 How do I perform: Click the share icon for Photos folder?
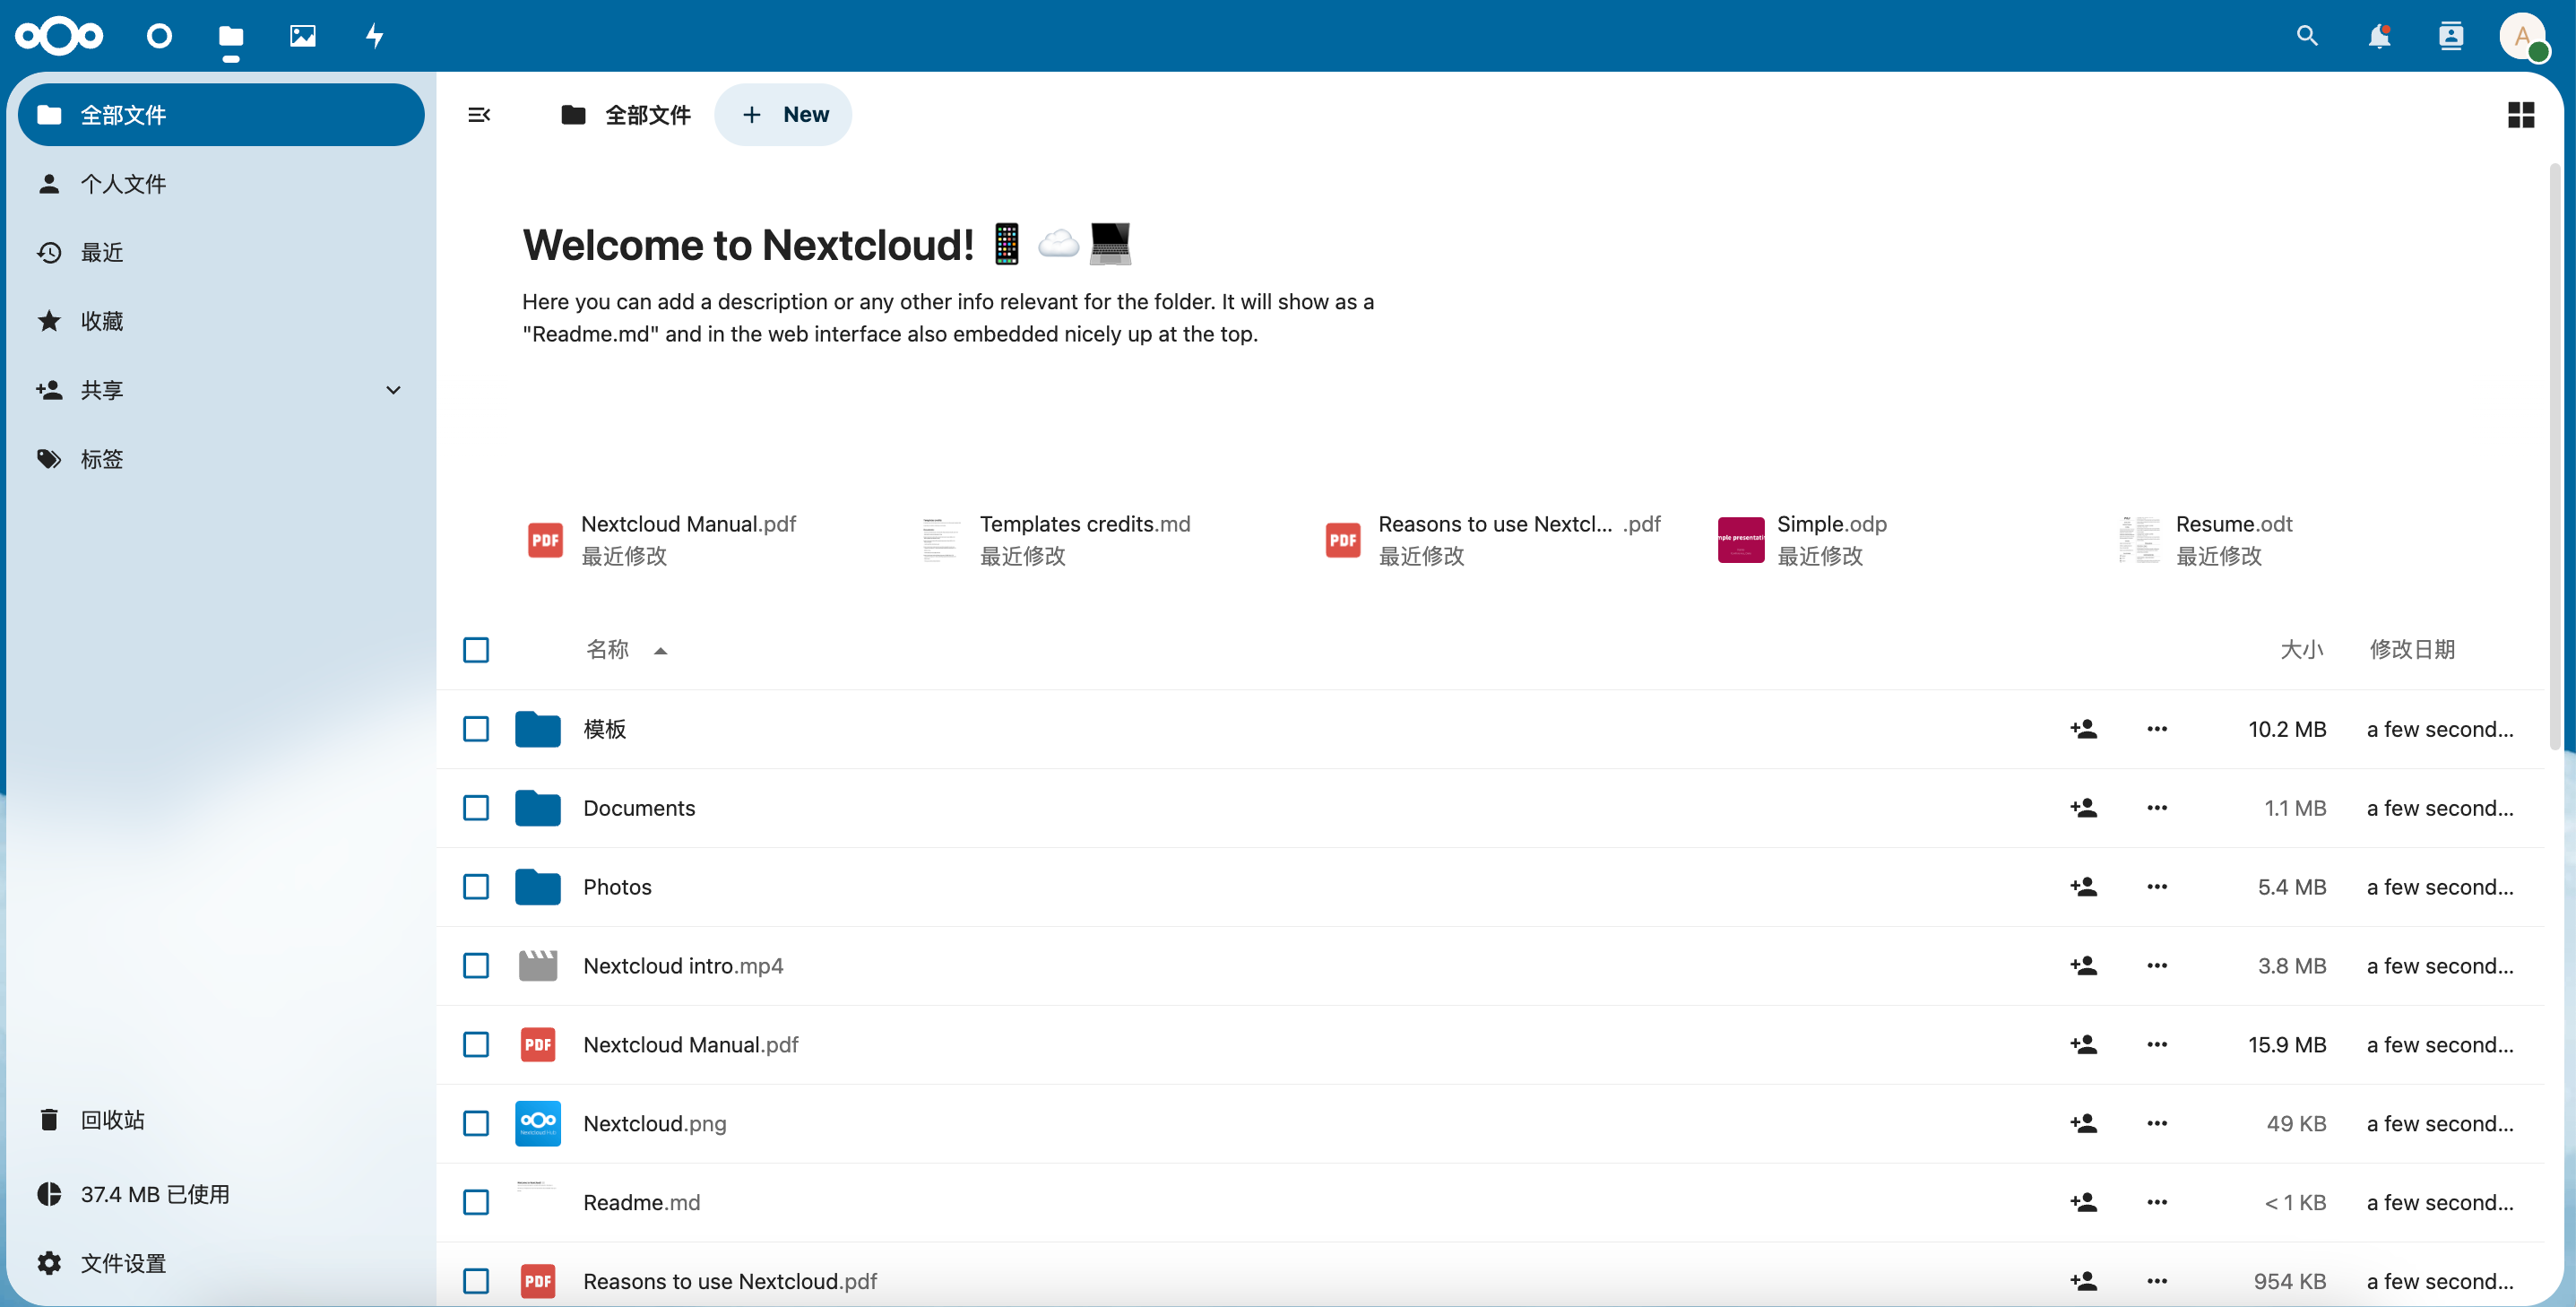pyautogui.click(x=2084, y=887)
